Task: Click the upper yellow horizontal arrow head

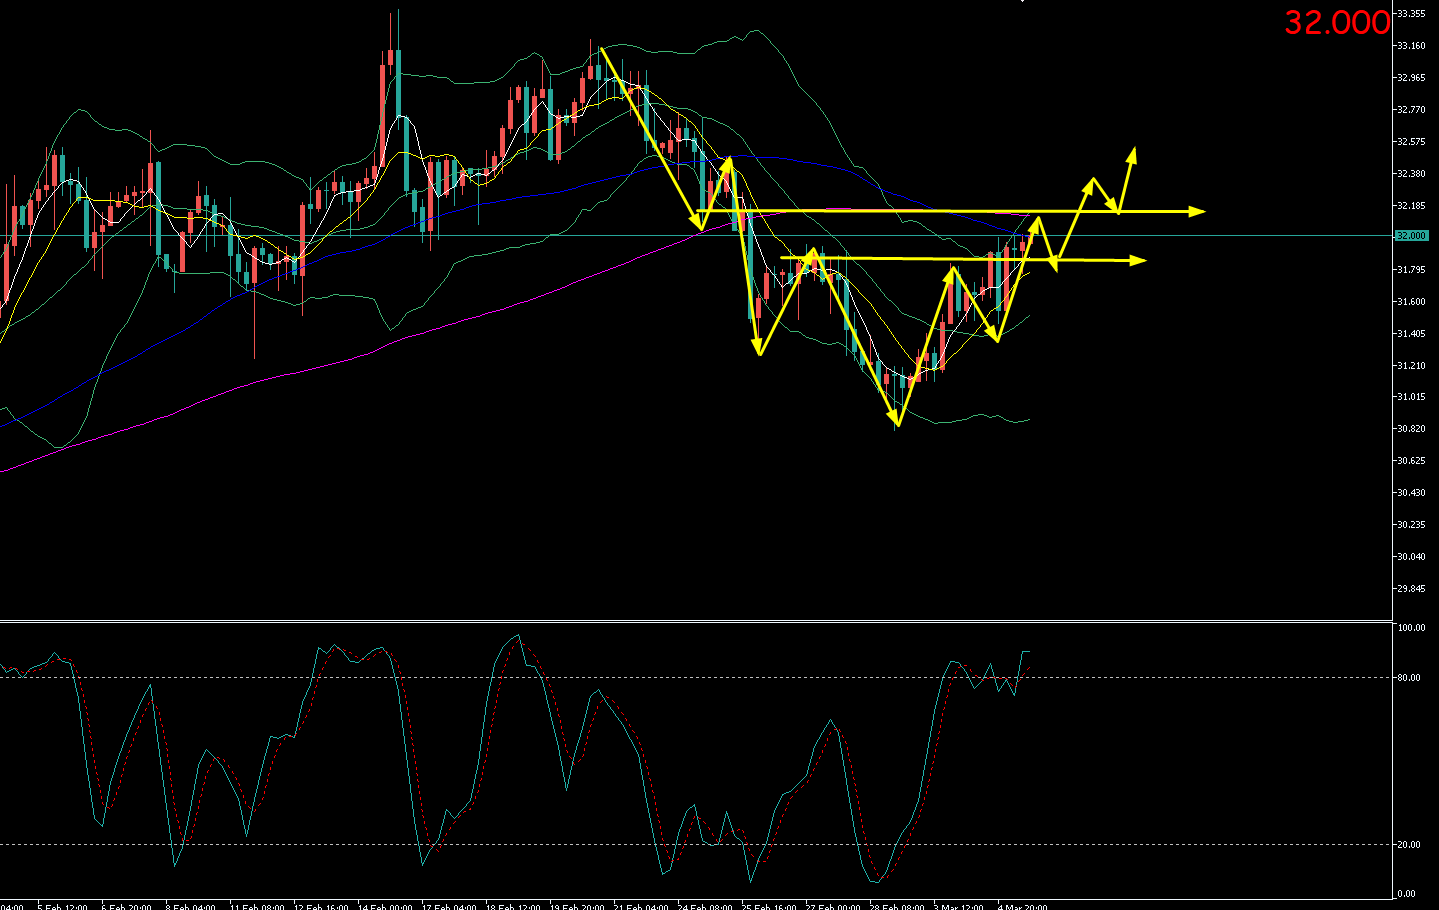Action: tap(1198, 211)
